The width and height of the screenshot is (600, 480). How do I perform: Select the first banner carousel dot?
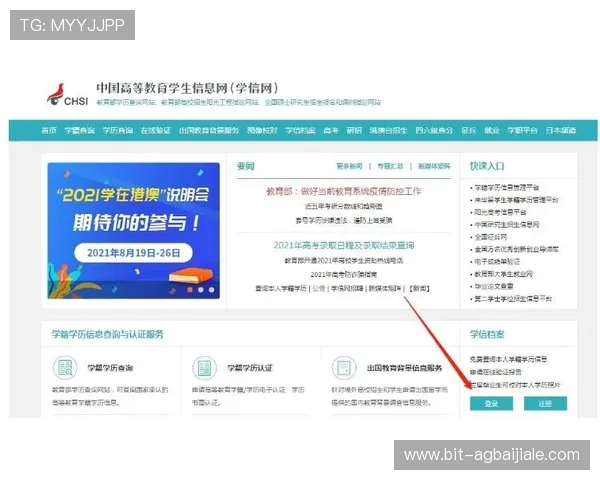click(190, 290)
